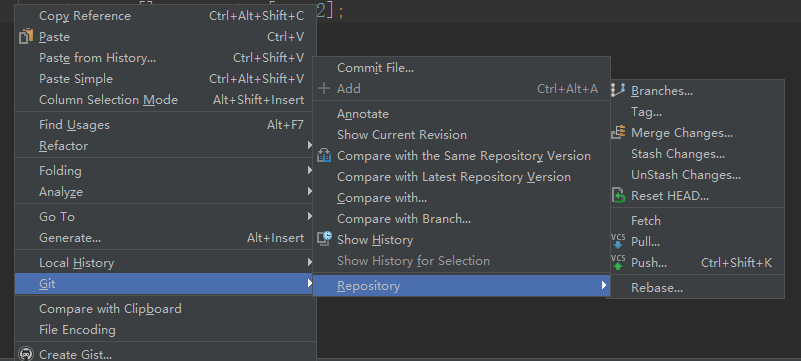Click the Show History clock icon

(324, 239)
